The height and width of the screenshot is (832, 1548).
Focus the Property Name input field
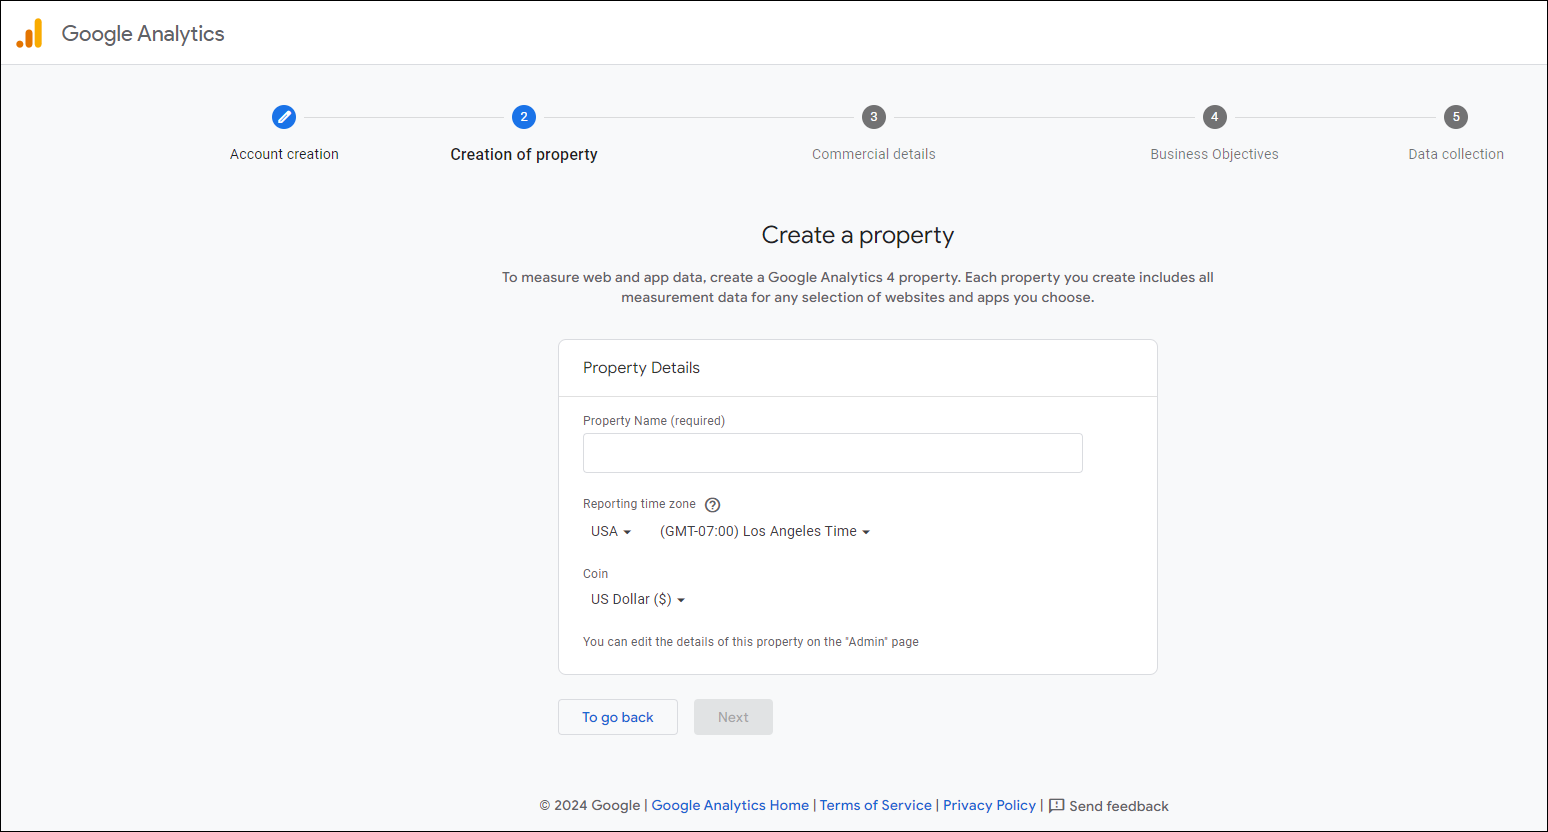coord(832,453)
